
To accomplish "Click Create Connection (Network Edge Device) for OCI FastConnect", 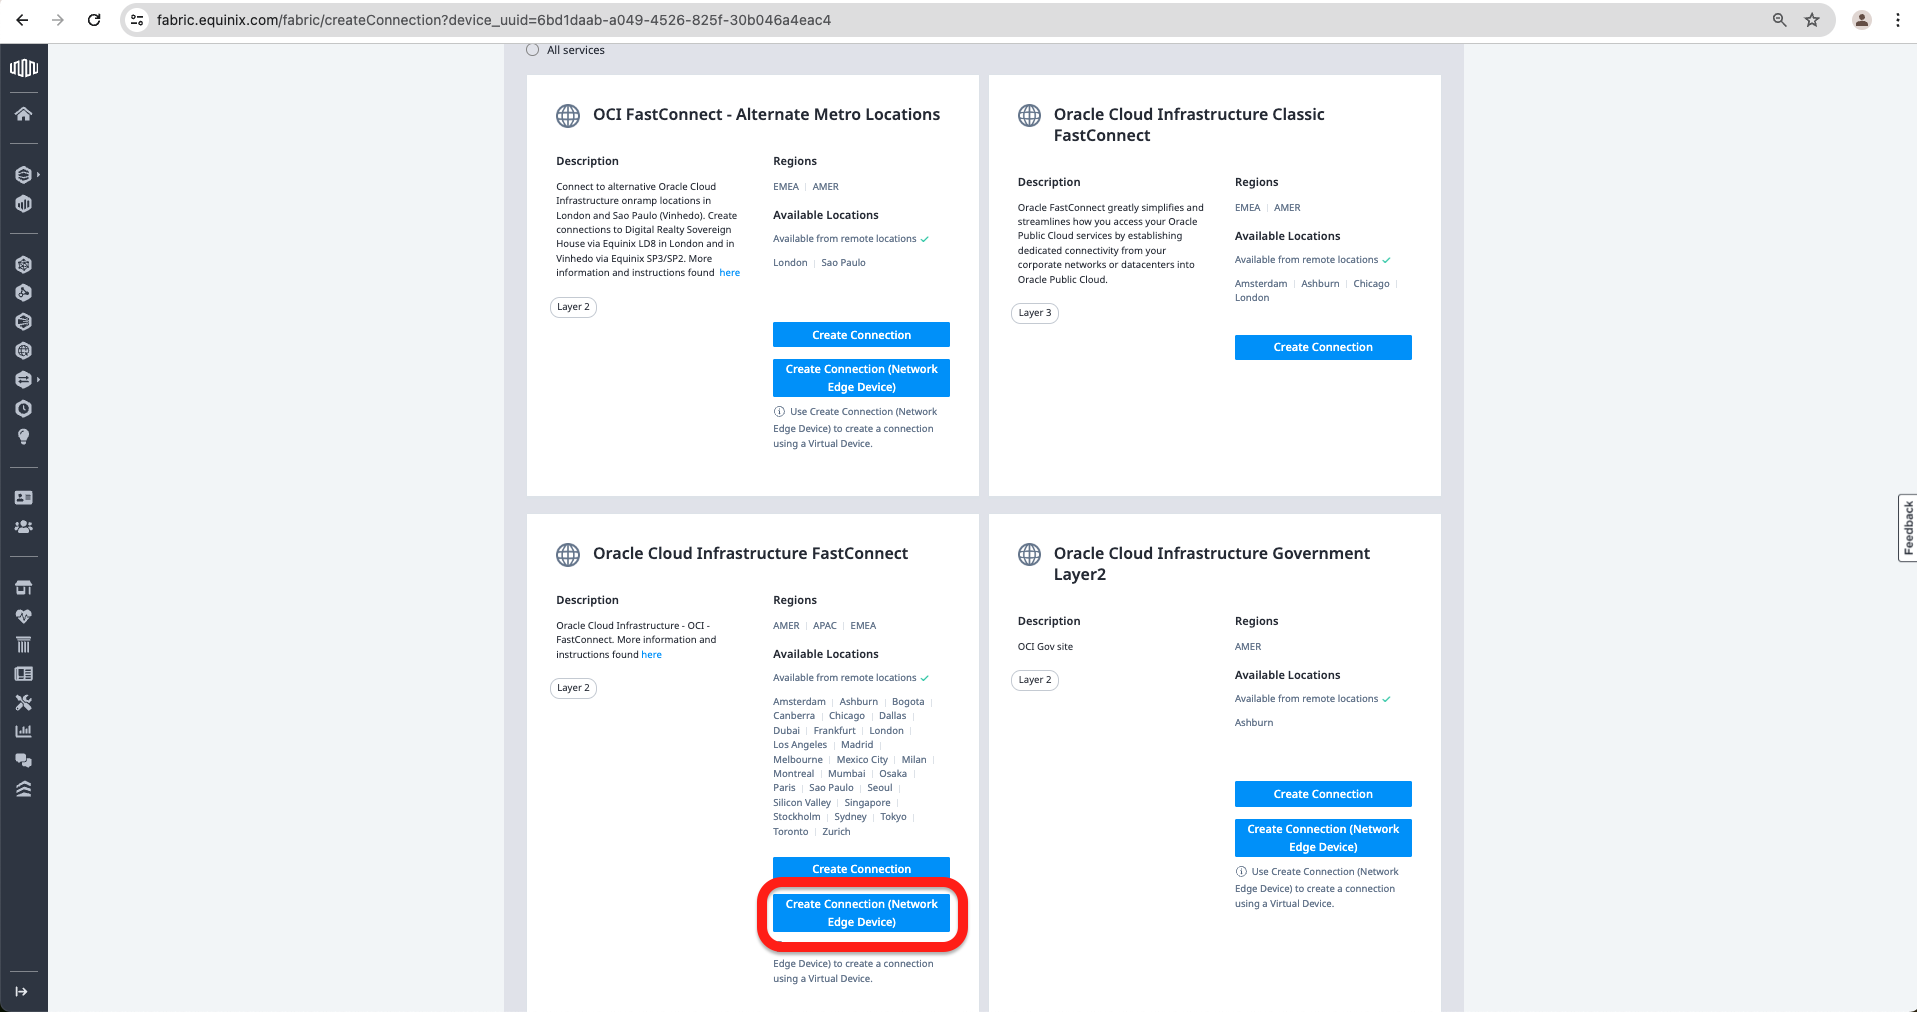I will click(x=861, y=913).
